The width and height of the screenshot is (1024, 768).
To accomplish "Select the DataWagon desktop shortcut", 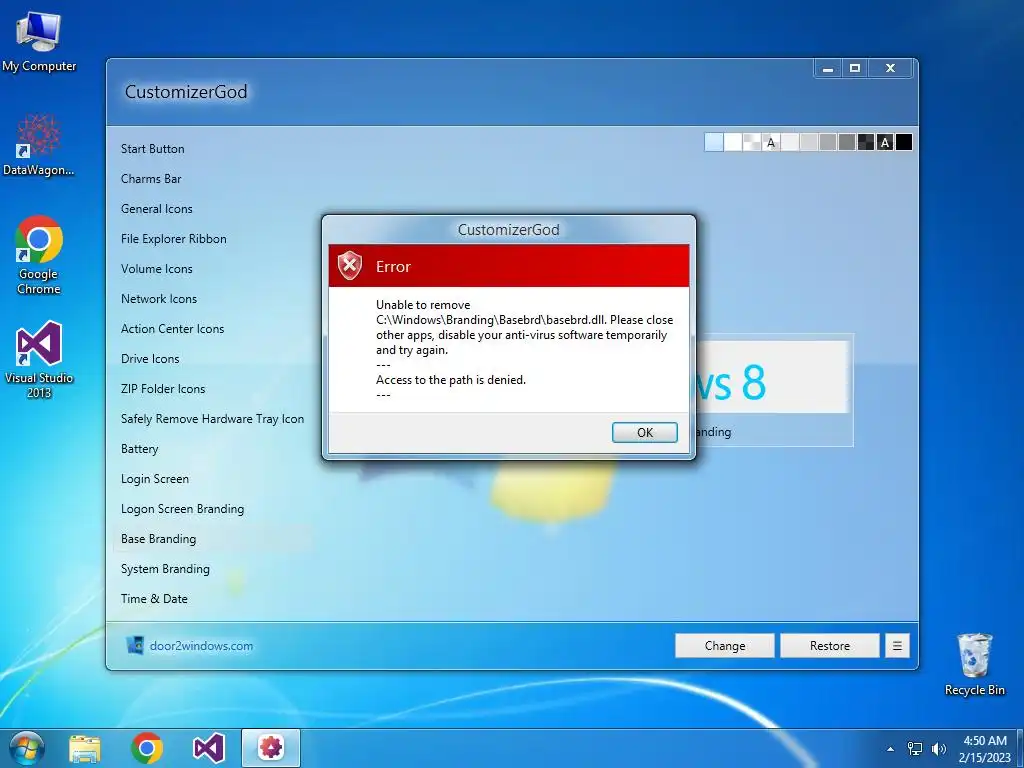I will [39, 145].
